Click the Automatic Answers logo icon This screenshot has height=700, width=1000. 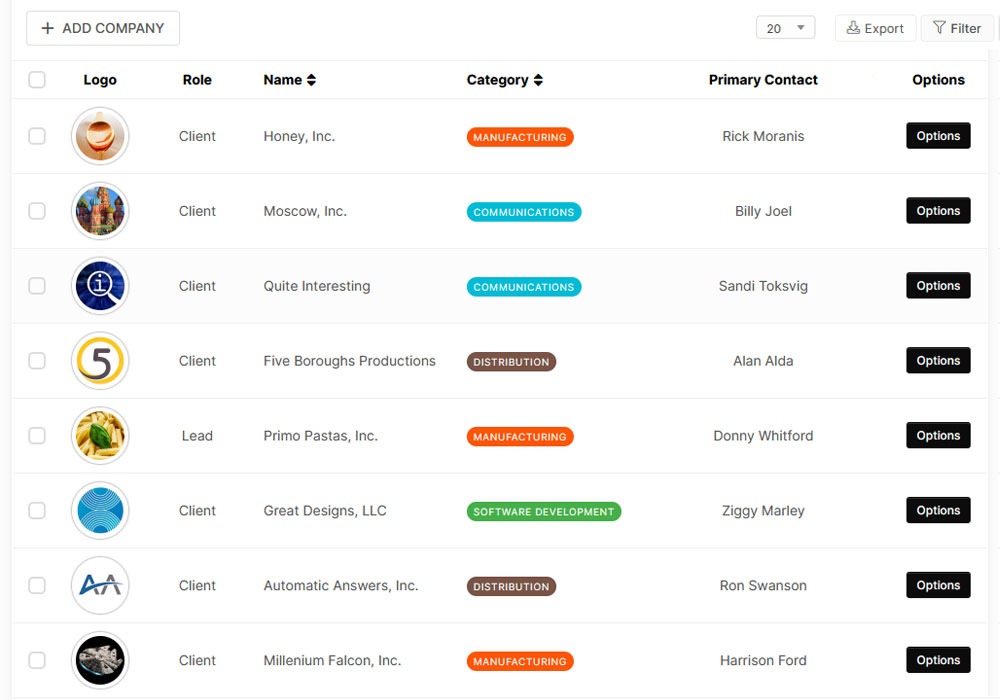point(100,586)
